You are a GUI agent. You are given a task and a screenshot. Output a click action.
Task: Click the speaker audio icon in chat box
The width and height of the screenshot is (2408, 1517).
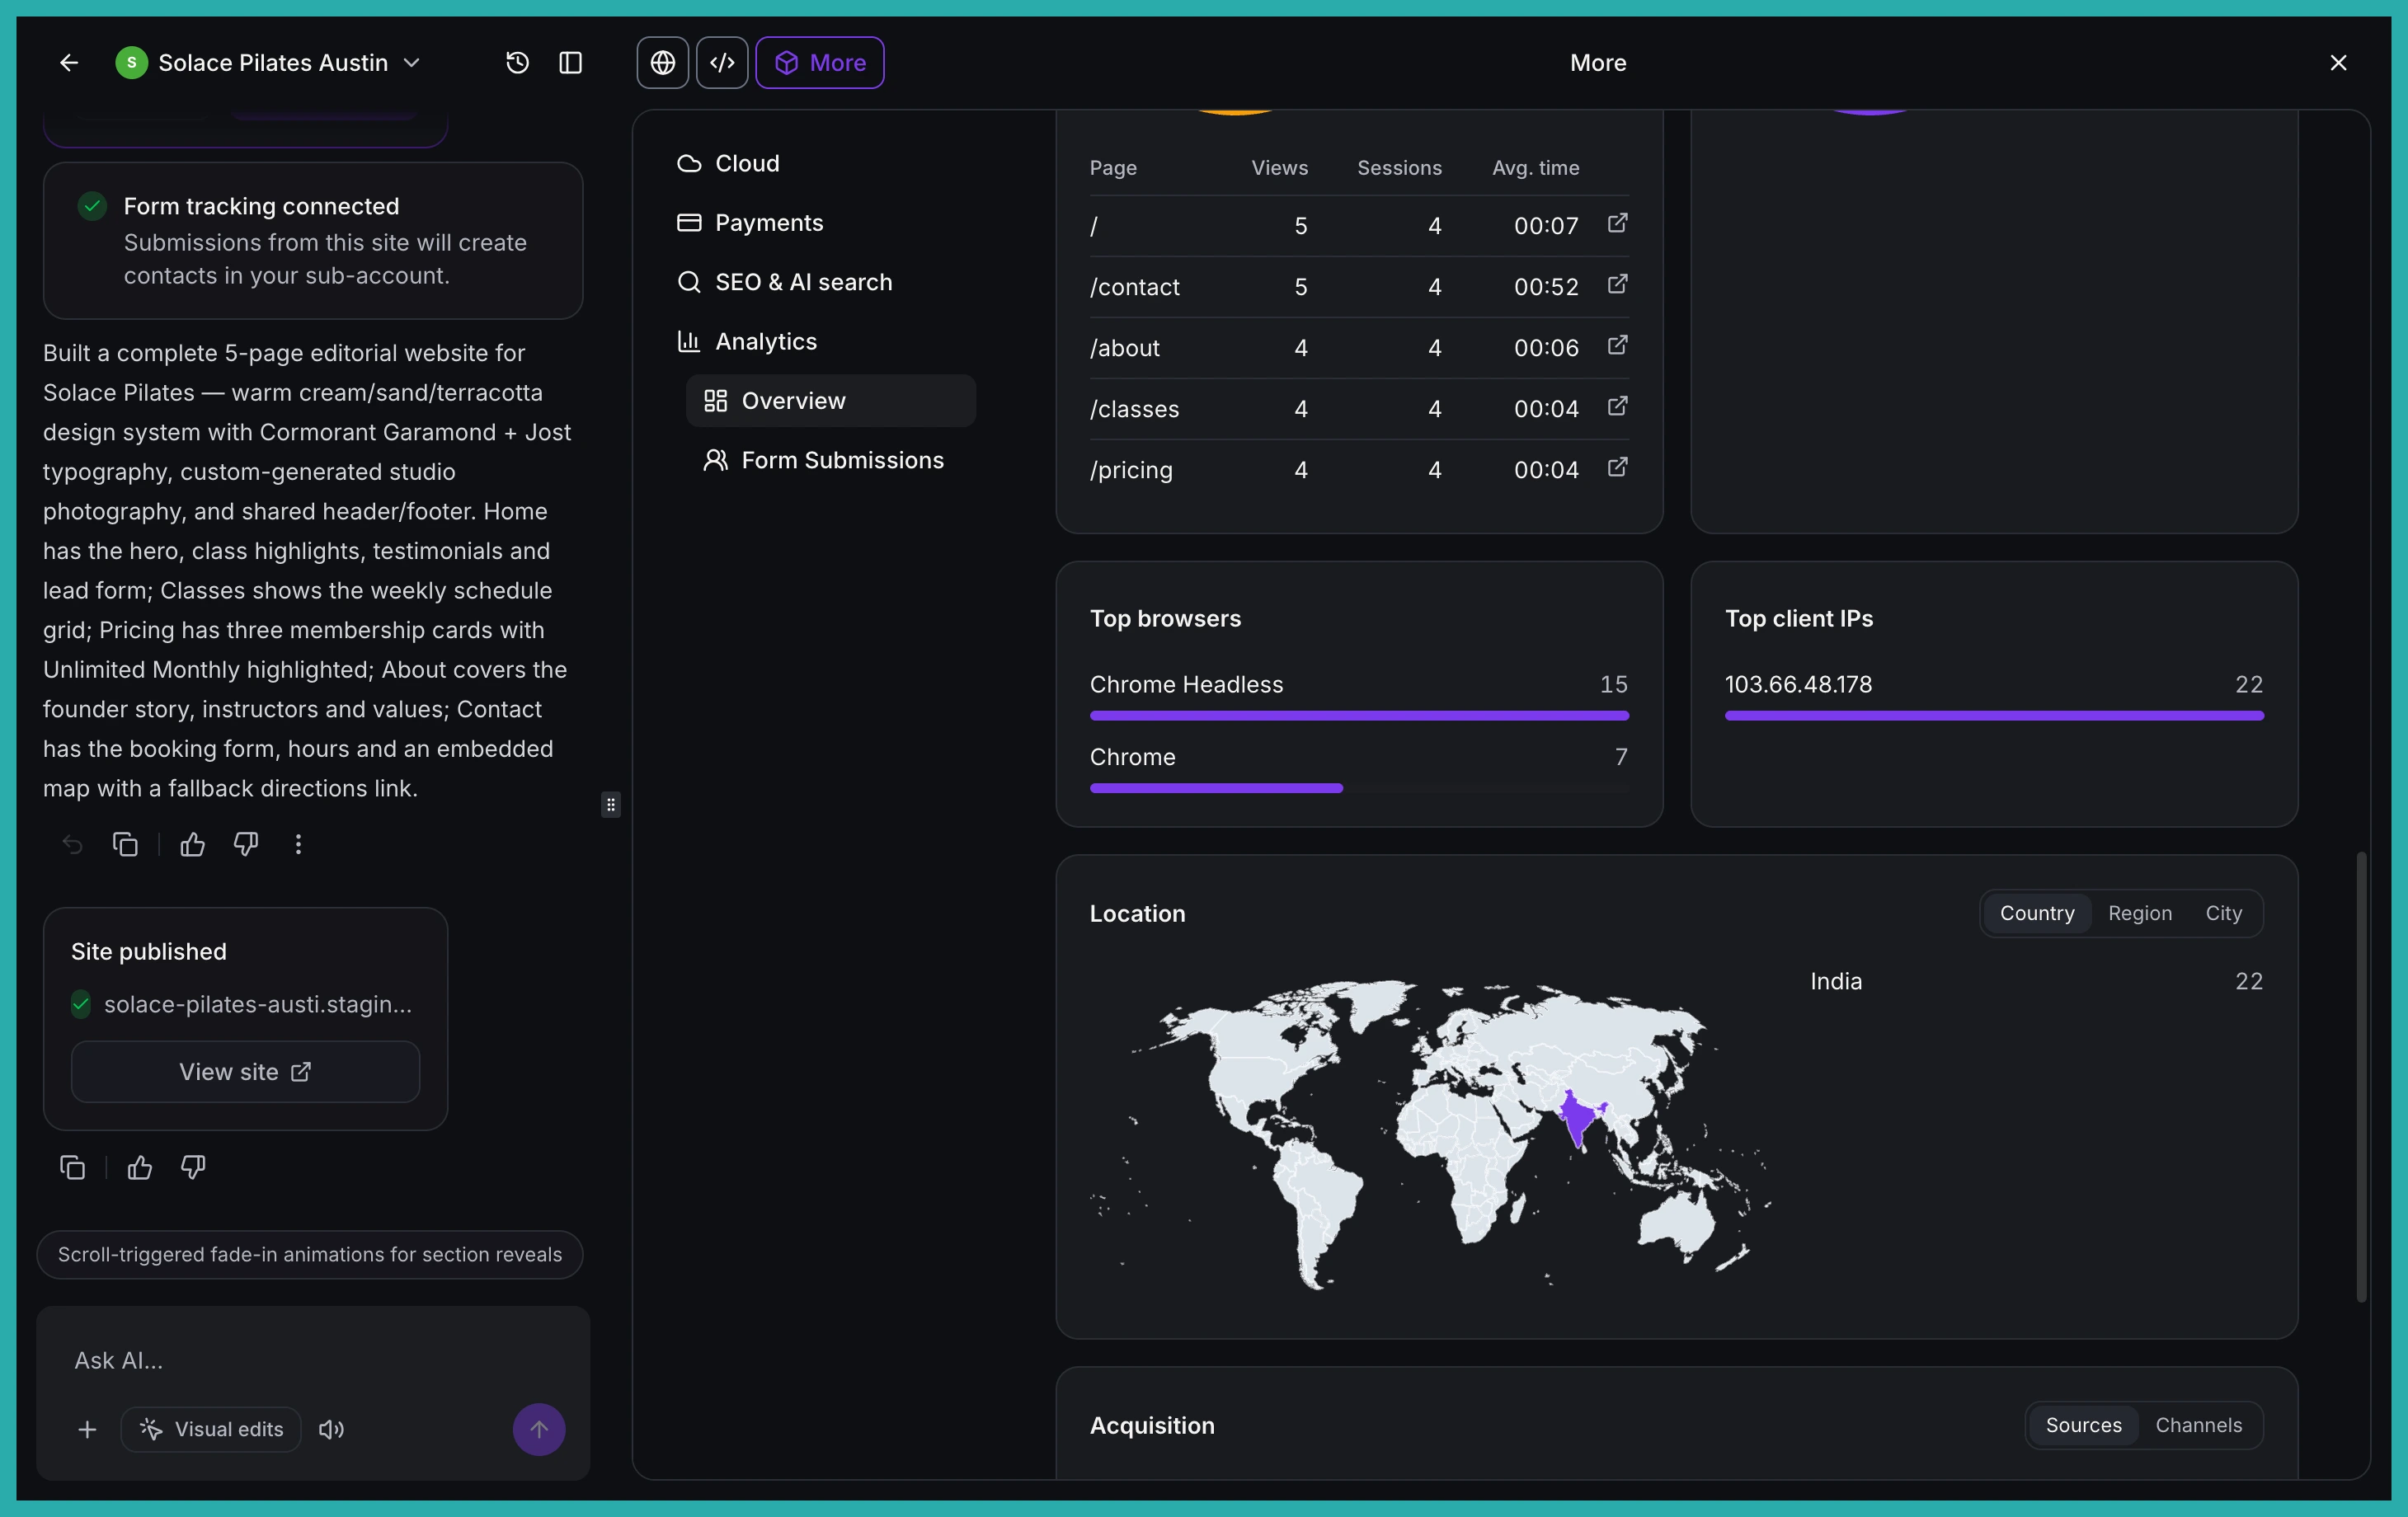point(331,1430)
